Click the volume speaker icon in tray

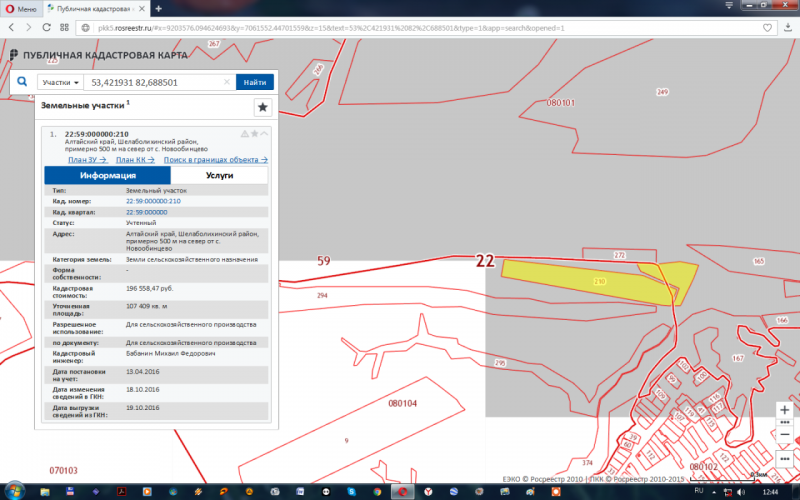click(741, 492)
